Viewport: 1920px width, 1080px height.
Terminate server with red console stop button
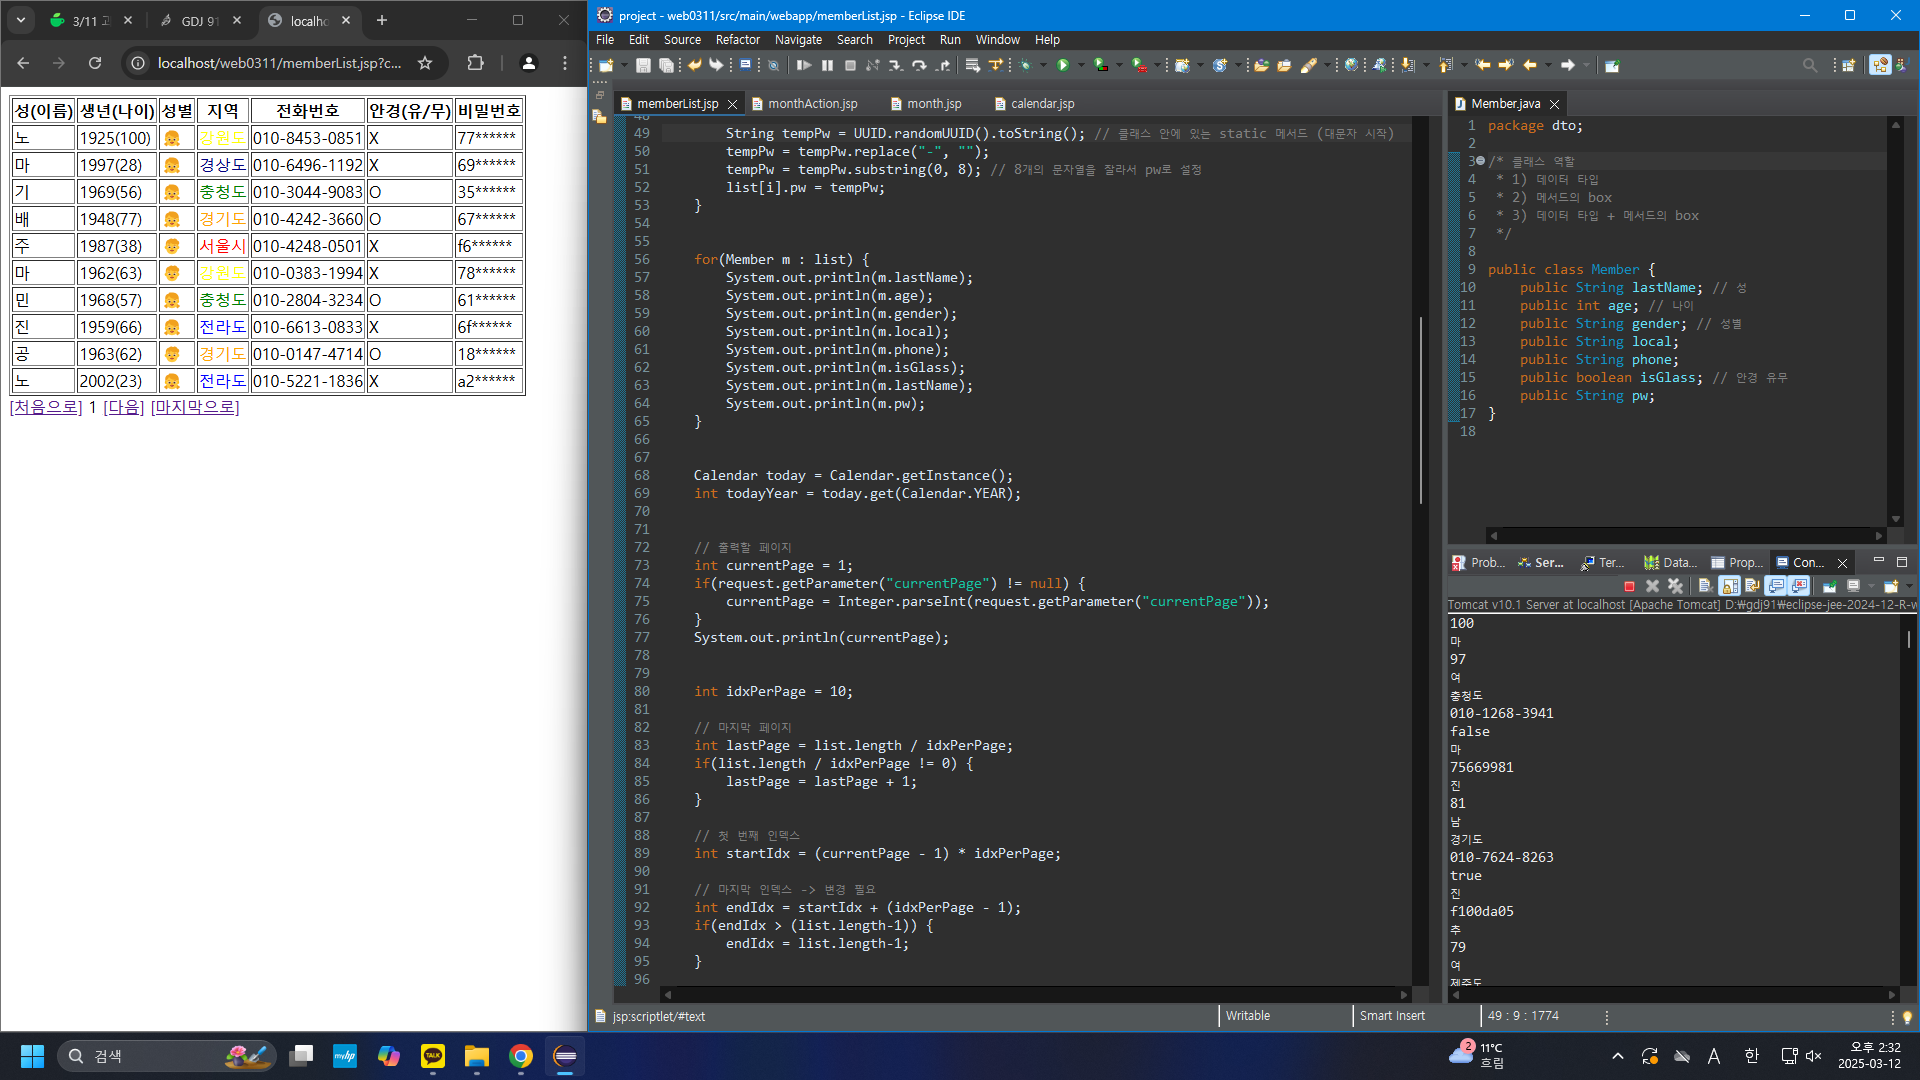1629,586
